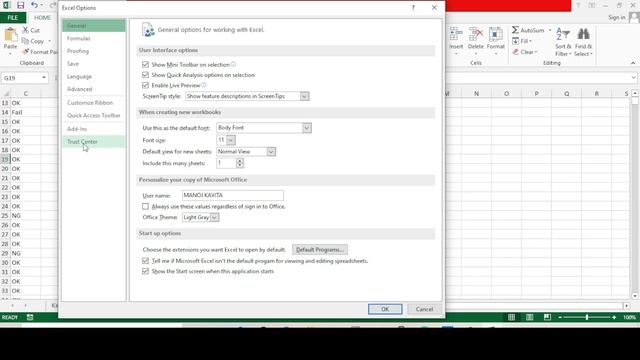Click the Sort & Filter icon
Viewport: 640px width, 360px height.
click(x=563, y=35)
